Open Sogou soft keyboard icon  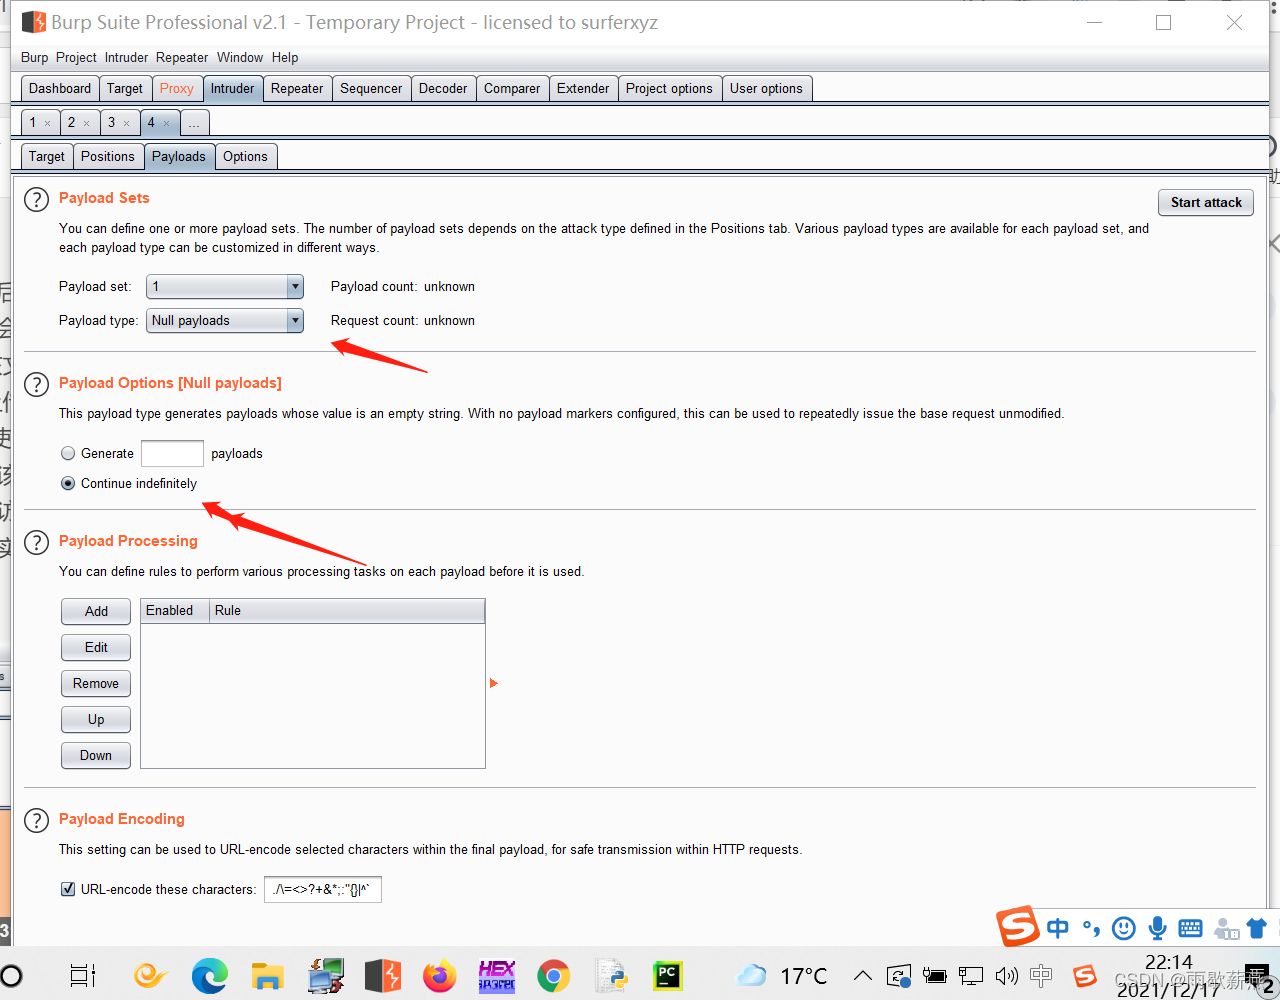click(x=1190, y=928)
